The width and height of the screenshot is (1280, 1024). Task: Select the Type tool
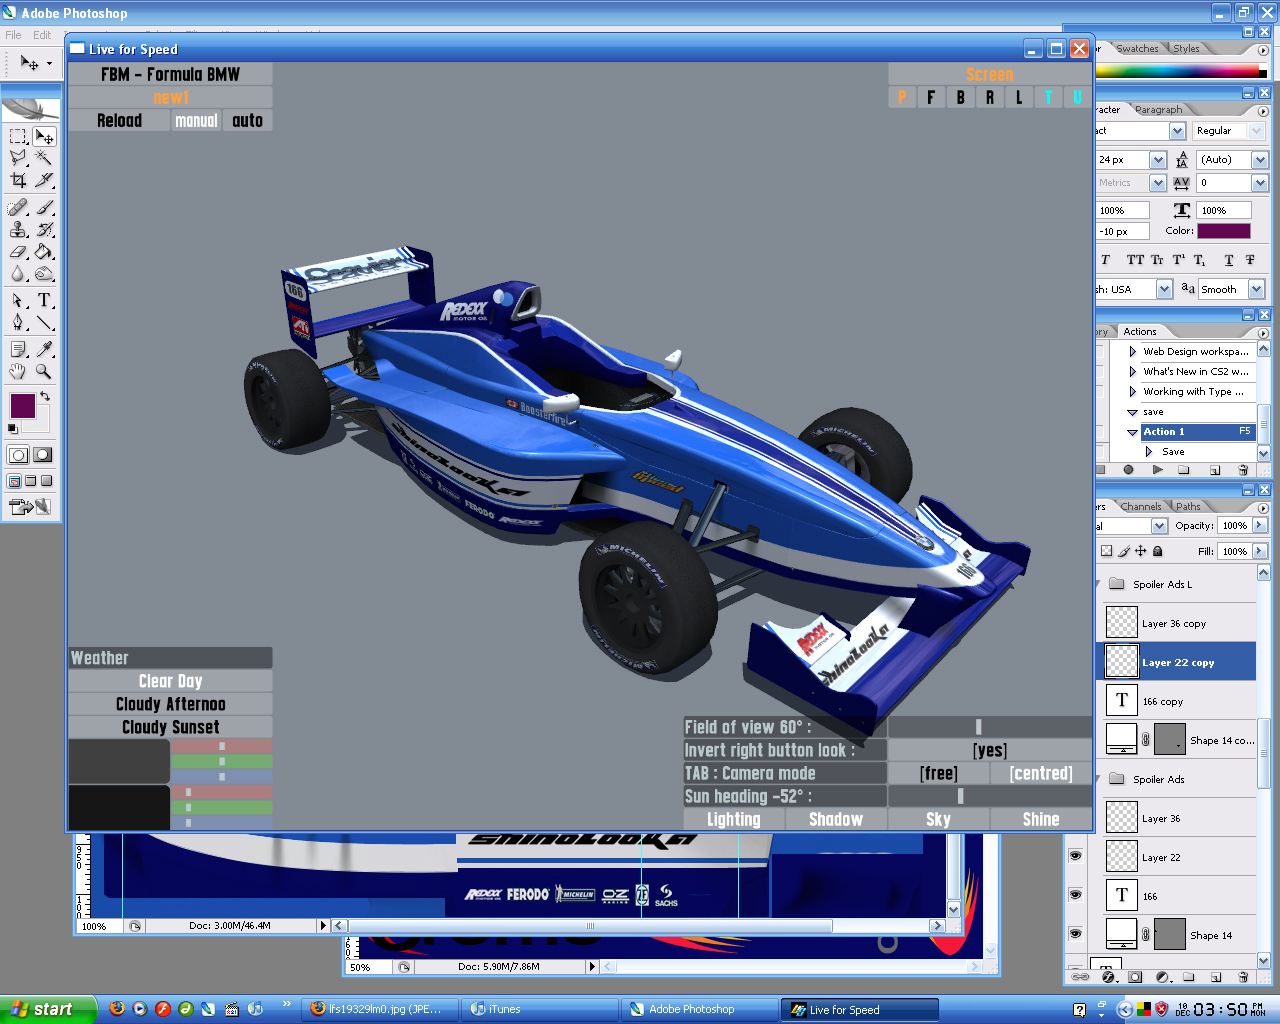pyautogui.click(x=44, y=300)
